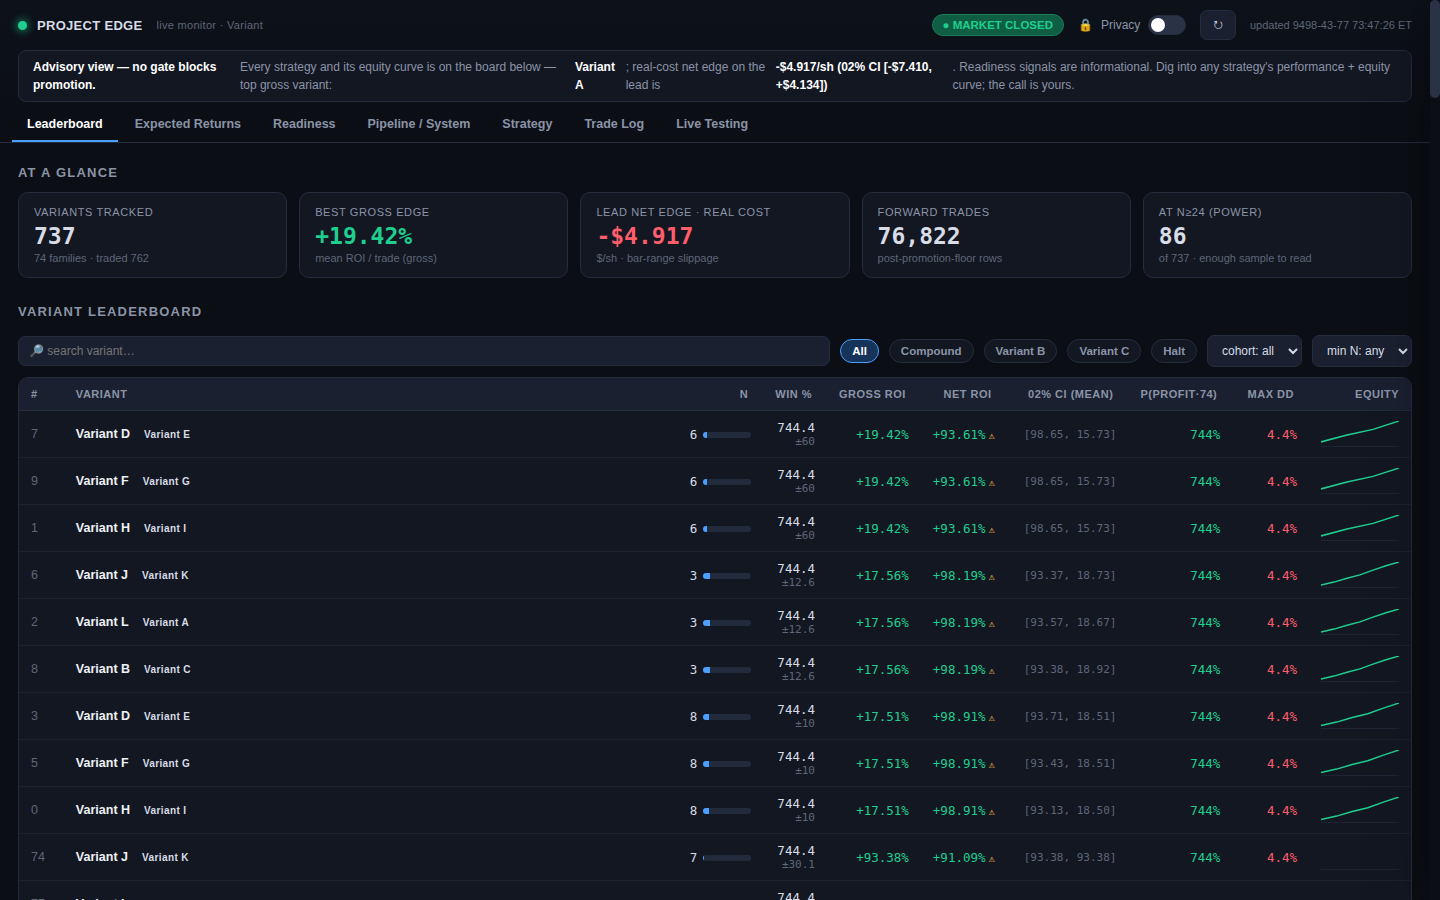
Task: Click the 'Variant K' tag in rank 6 row
Action: [x=165, y=576]
